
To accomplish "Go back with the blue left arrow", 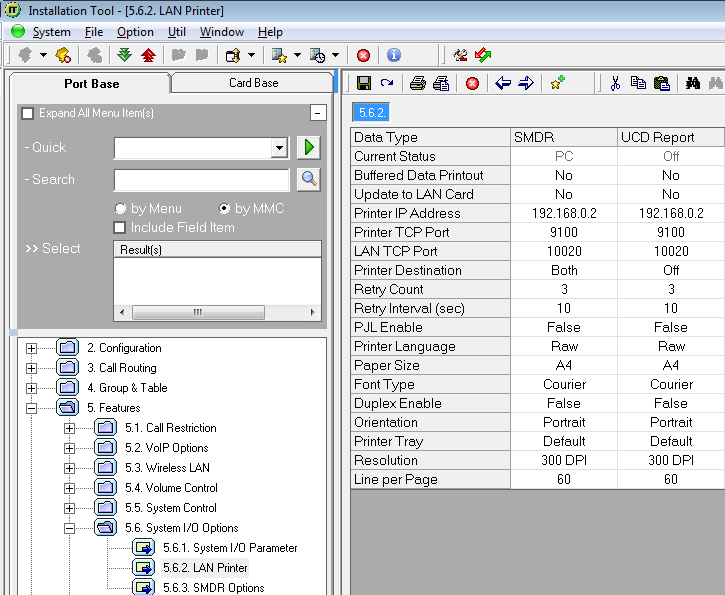I will (x=503, y=83).
